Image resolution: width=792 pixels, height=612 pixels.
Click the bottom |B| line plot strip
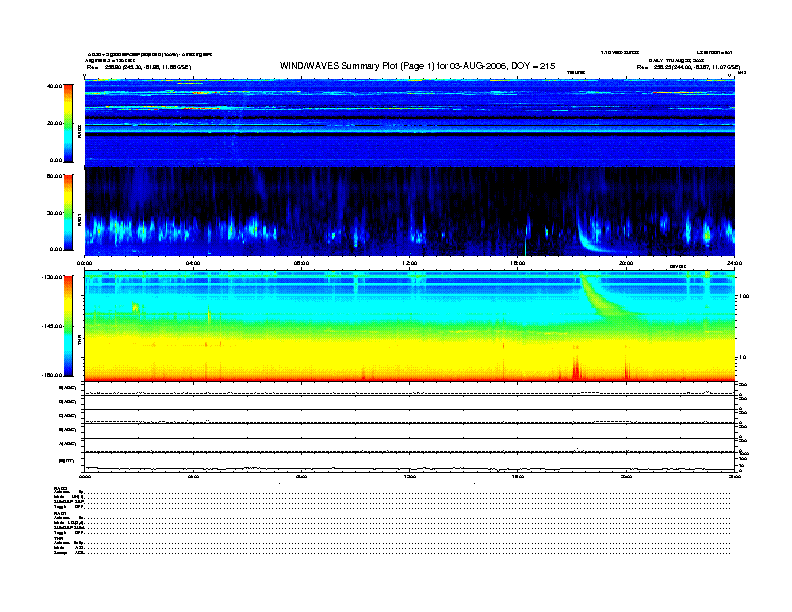coord(410,462)
